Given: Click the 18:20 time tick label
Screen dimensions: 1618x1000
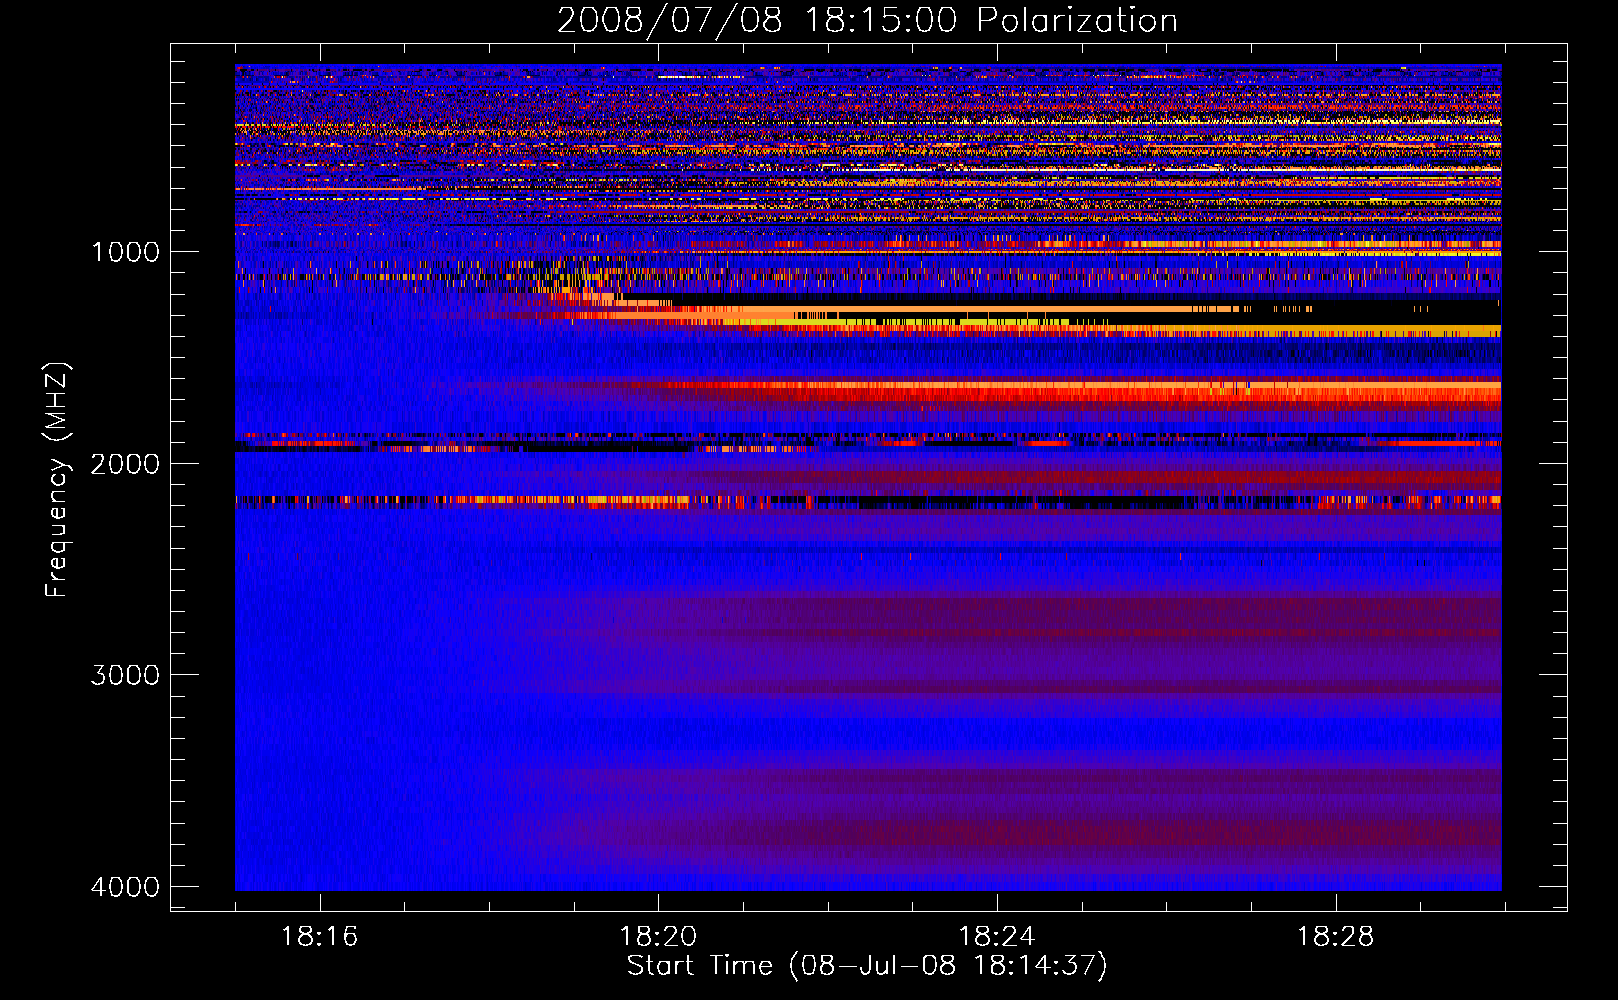Looking at the screenshot, I should (x=658, y=937).
